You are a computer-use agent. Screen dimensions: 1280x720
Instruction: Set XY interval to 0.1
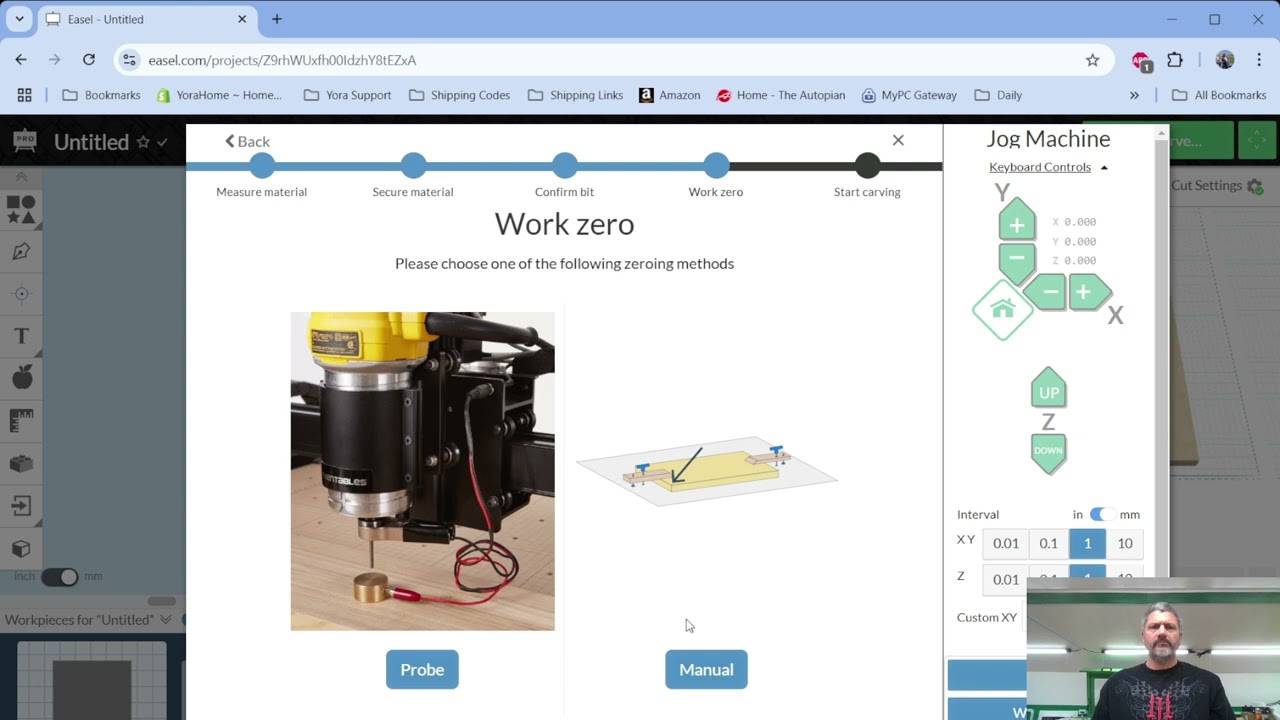tap(1048, 543)
